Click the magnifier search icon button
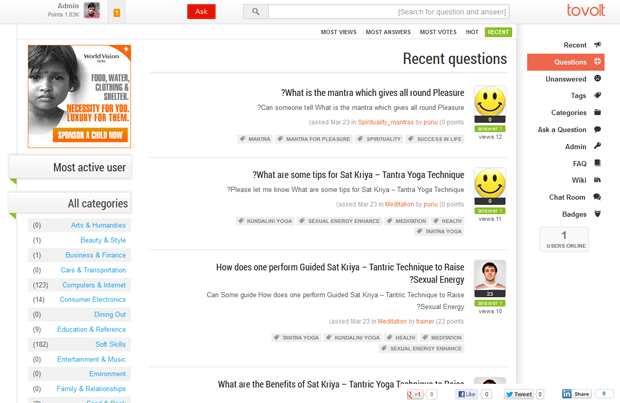 [x=256, y=12]
